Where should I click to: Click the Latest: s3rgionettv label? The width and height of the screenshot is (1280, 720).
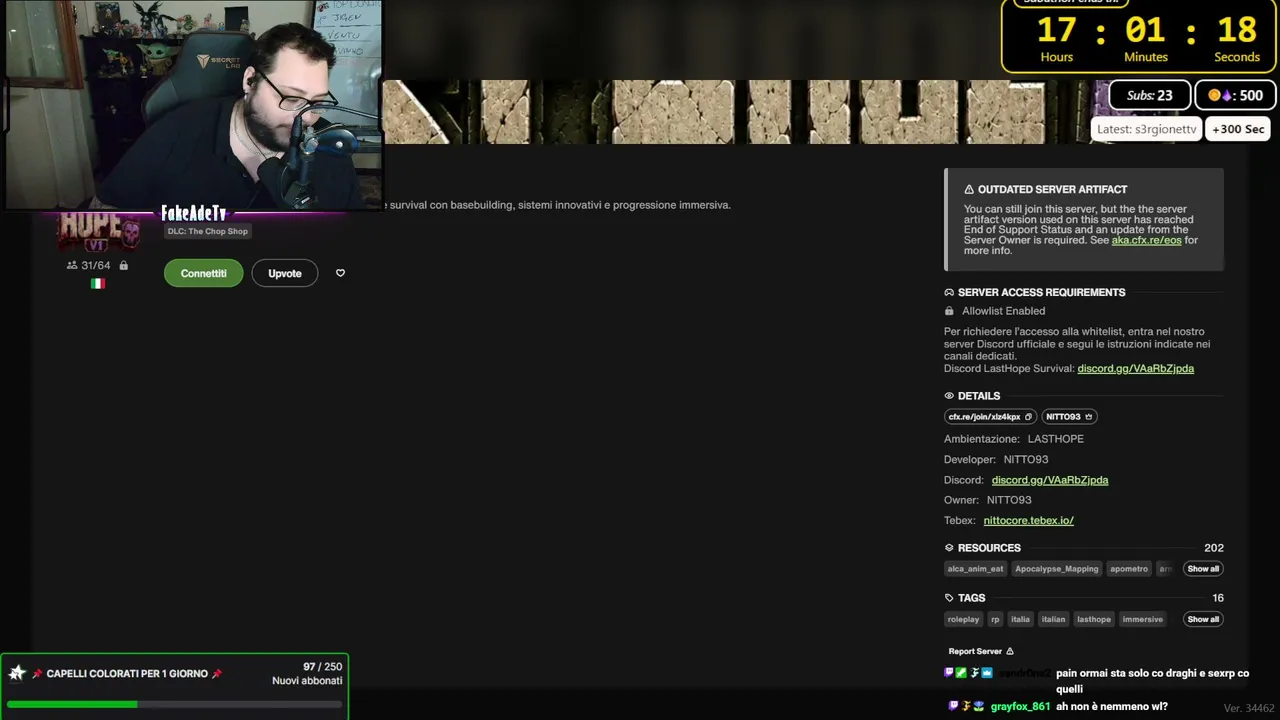coord(1147,129)
